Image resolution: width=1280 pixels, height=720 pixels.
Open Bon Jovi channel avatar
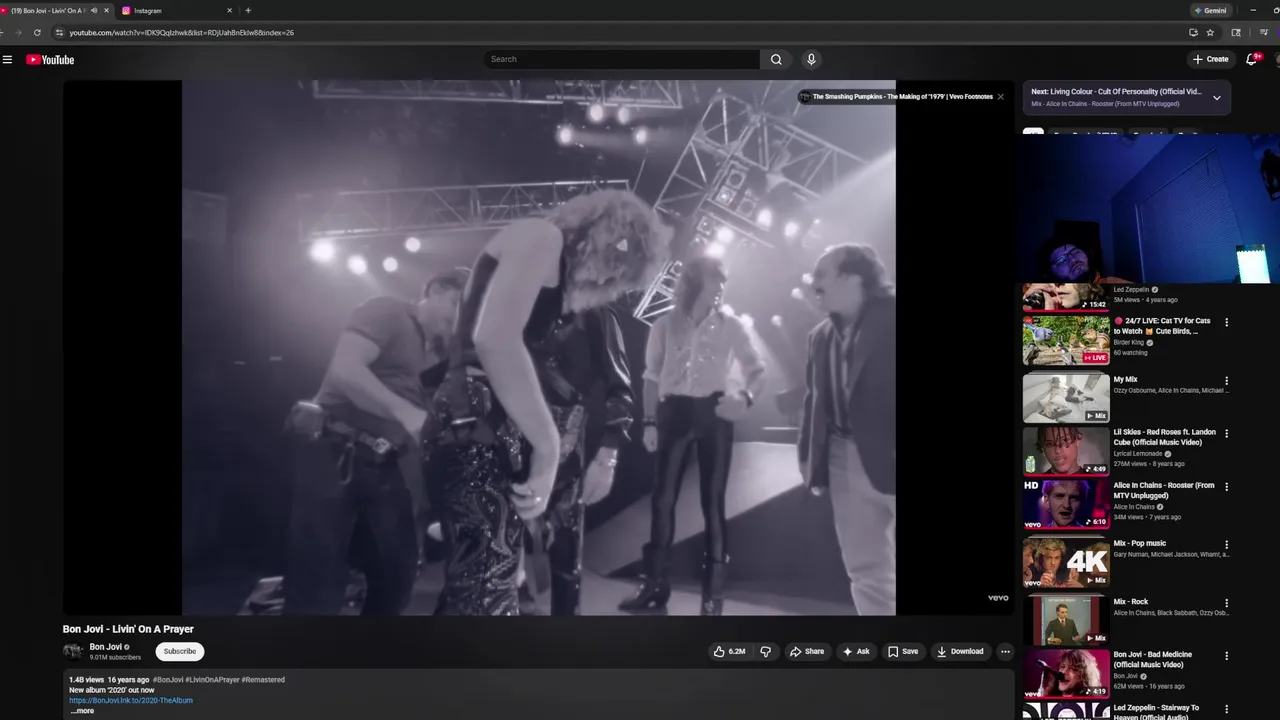pos(73,651)
